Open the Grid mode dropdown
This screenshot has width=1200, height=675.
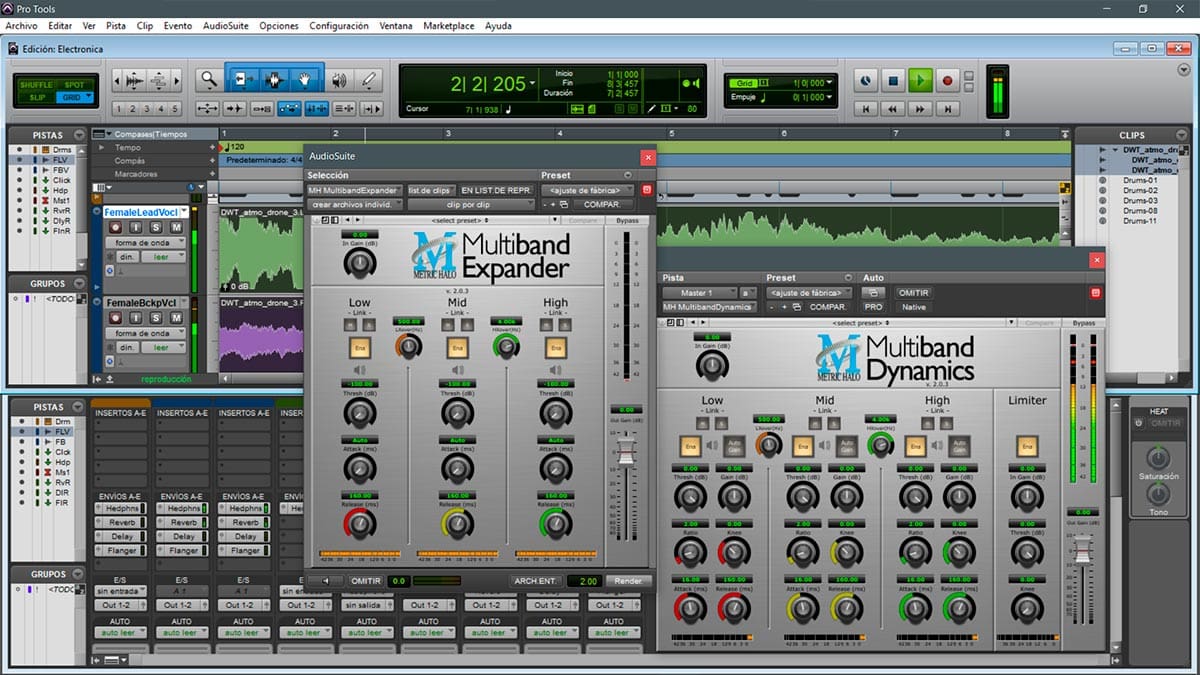(x=74, y=97)
